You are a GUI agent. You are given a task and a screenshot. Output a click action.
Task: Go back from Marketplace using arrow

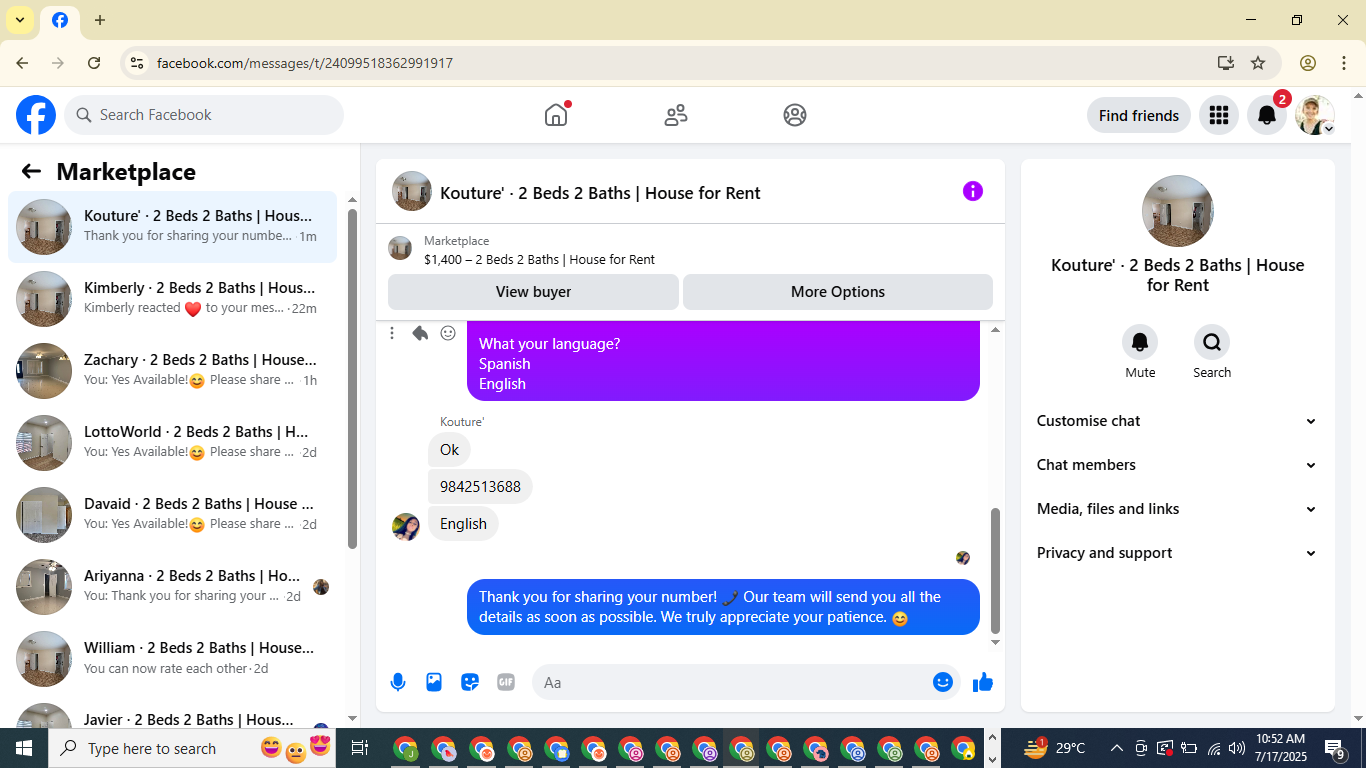pos(31,171)
